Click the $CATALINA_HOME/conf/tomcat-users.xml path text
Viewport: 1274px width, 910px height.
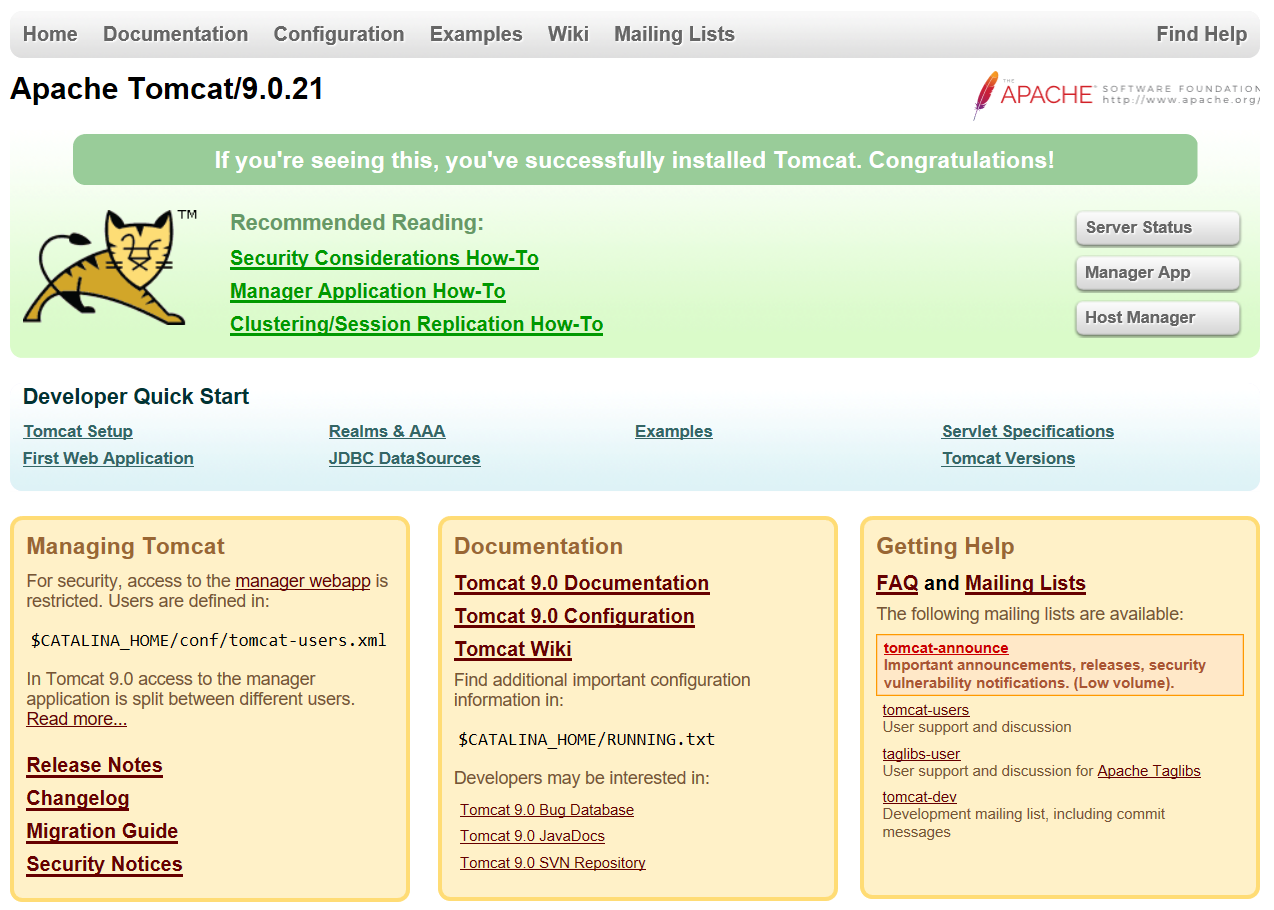point(209,641)
